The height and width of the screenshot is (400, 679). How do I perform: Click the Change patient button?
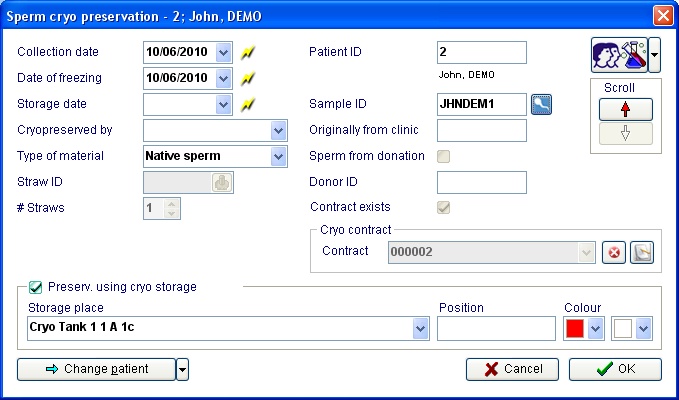(97, 369)
